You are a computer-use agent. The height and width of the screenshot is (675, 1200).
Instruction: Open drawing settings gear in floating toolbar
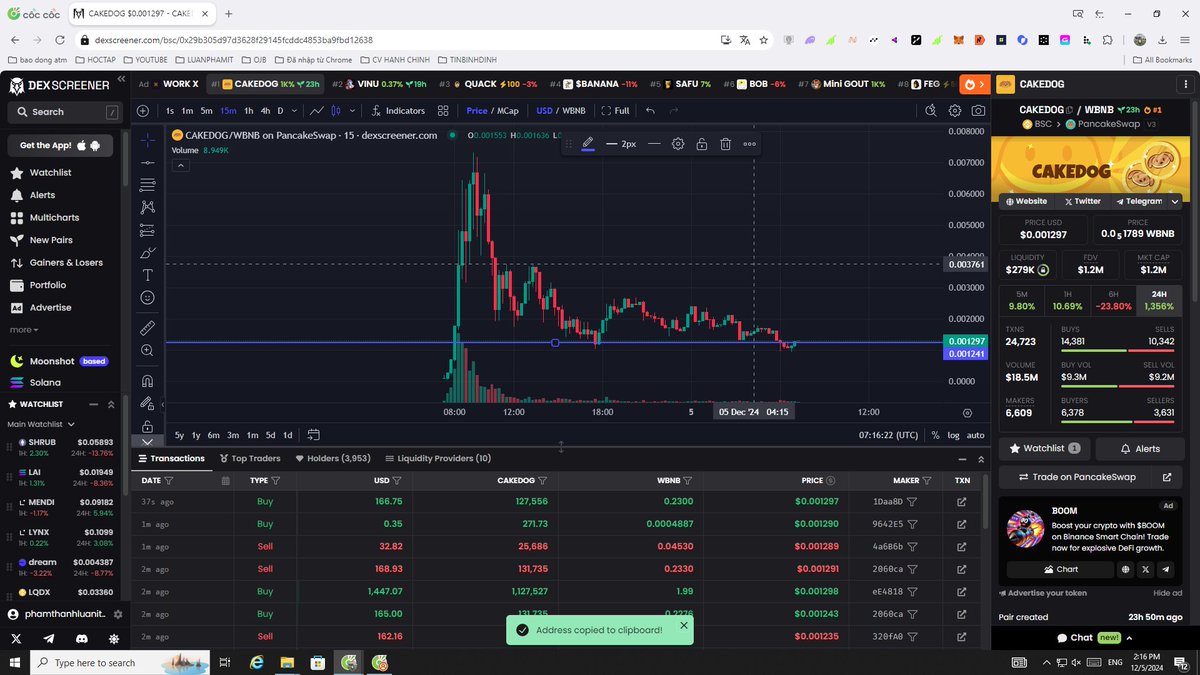(x=678, y=144)
